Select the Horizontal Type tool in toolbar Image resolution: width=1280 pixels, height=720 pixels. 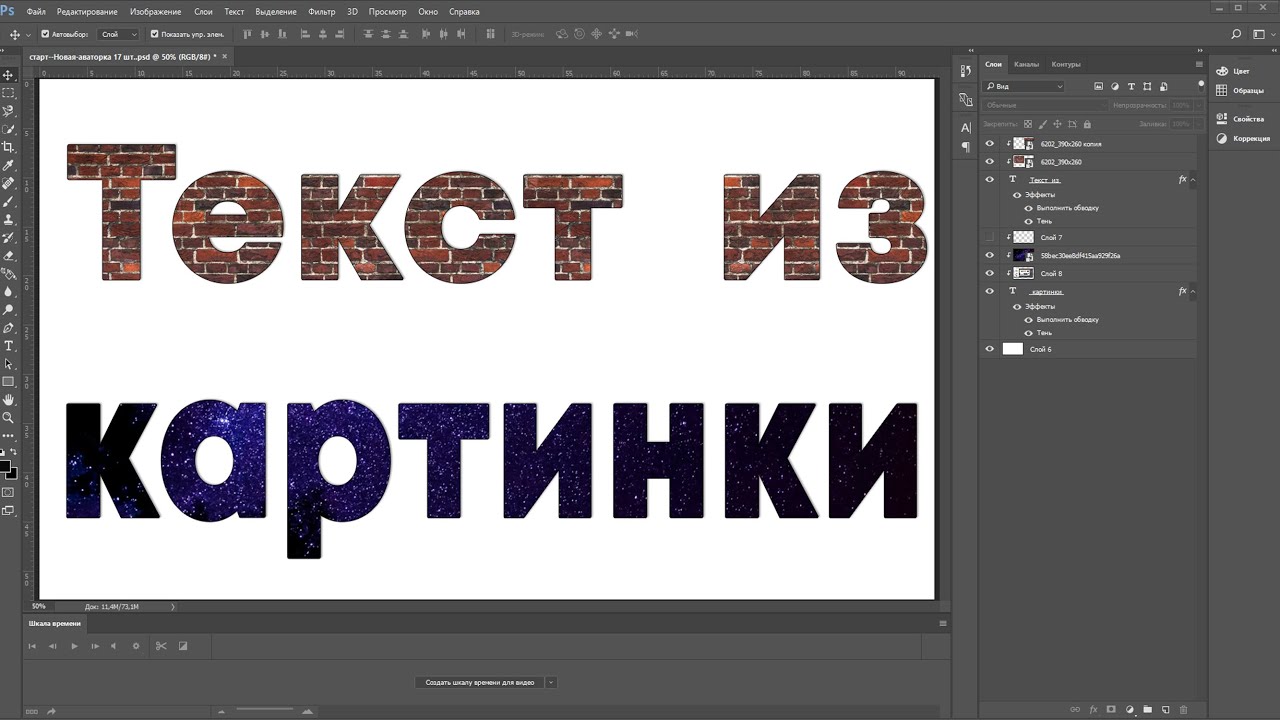[8, 346]
